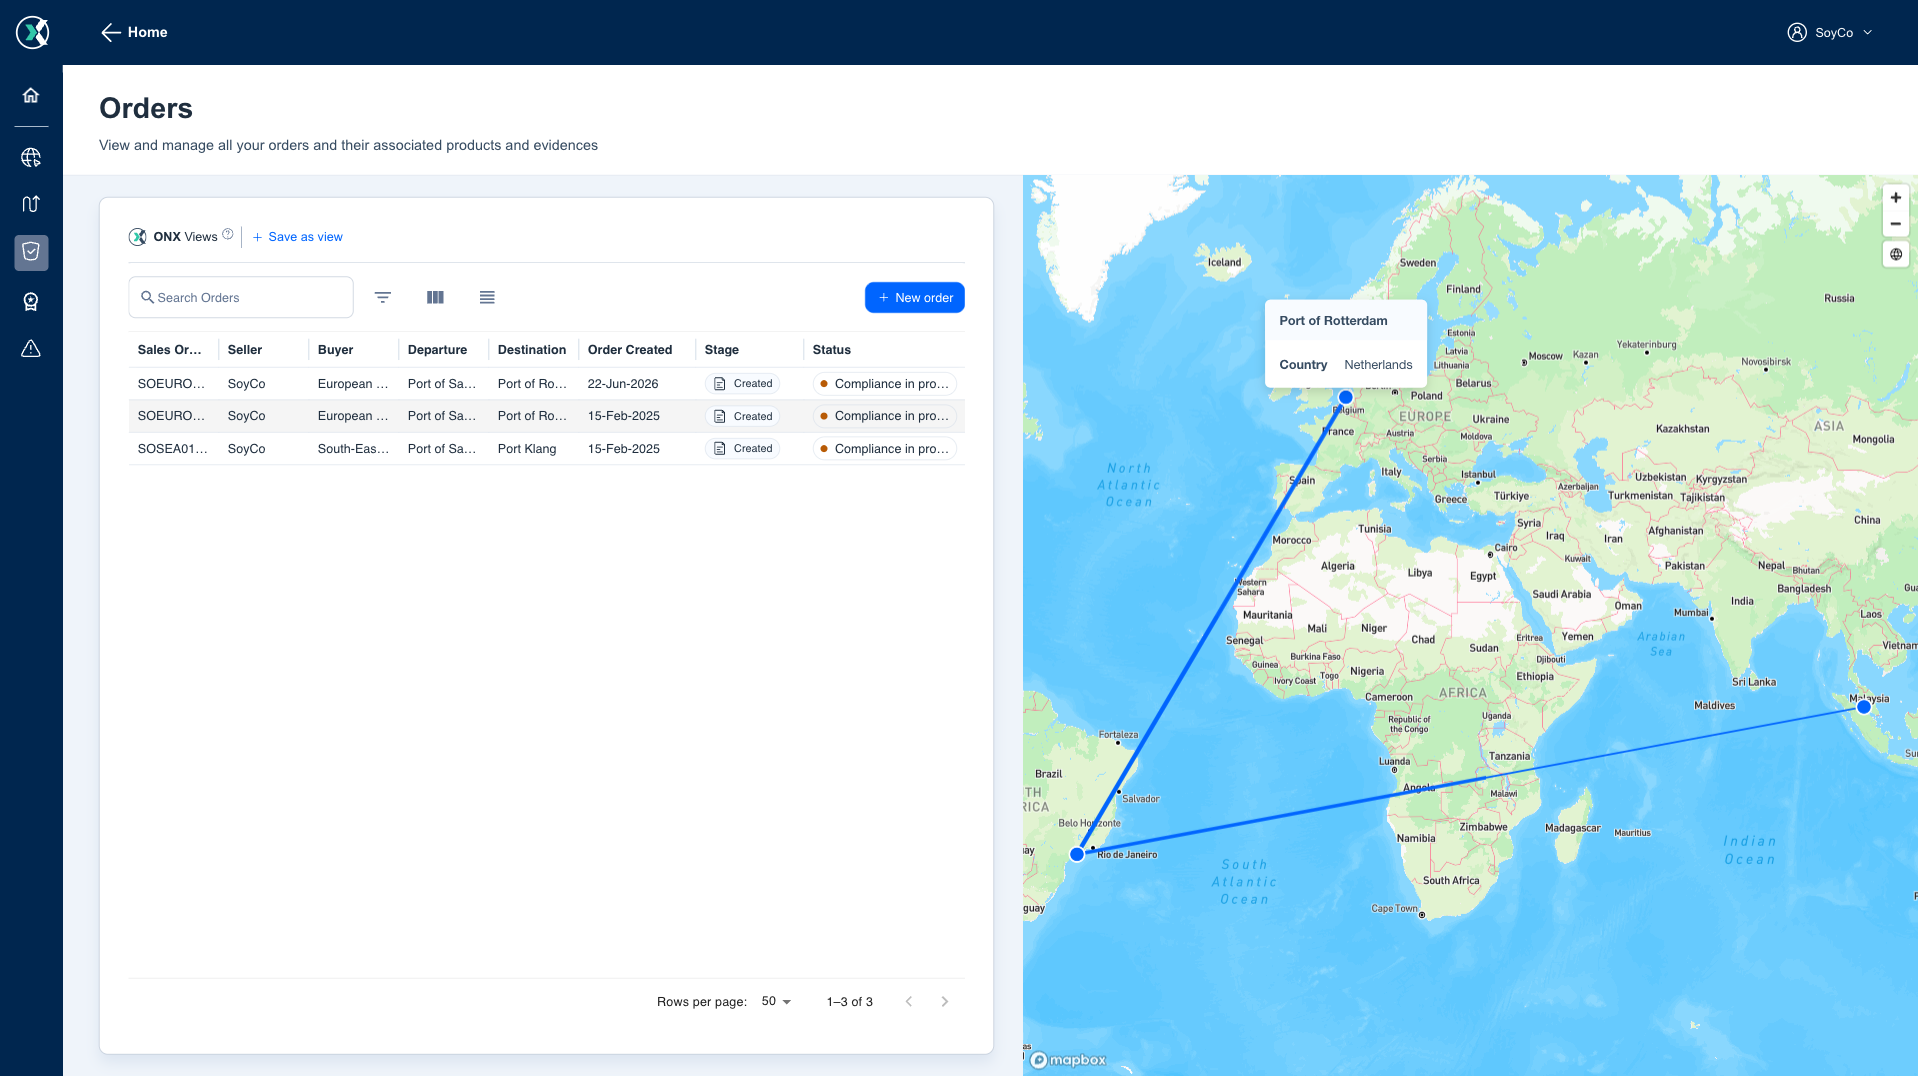The width and height of the screenshot is (1918, 1076).
Task: Sort by the Order Created column header
Action: [x=630, y=350]
